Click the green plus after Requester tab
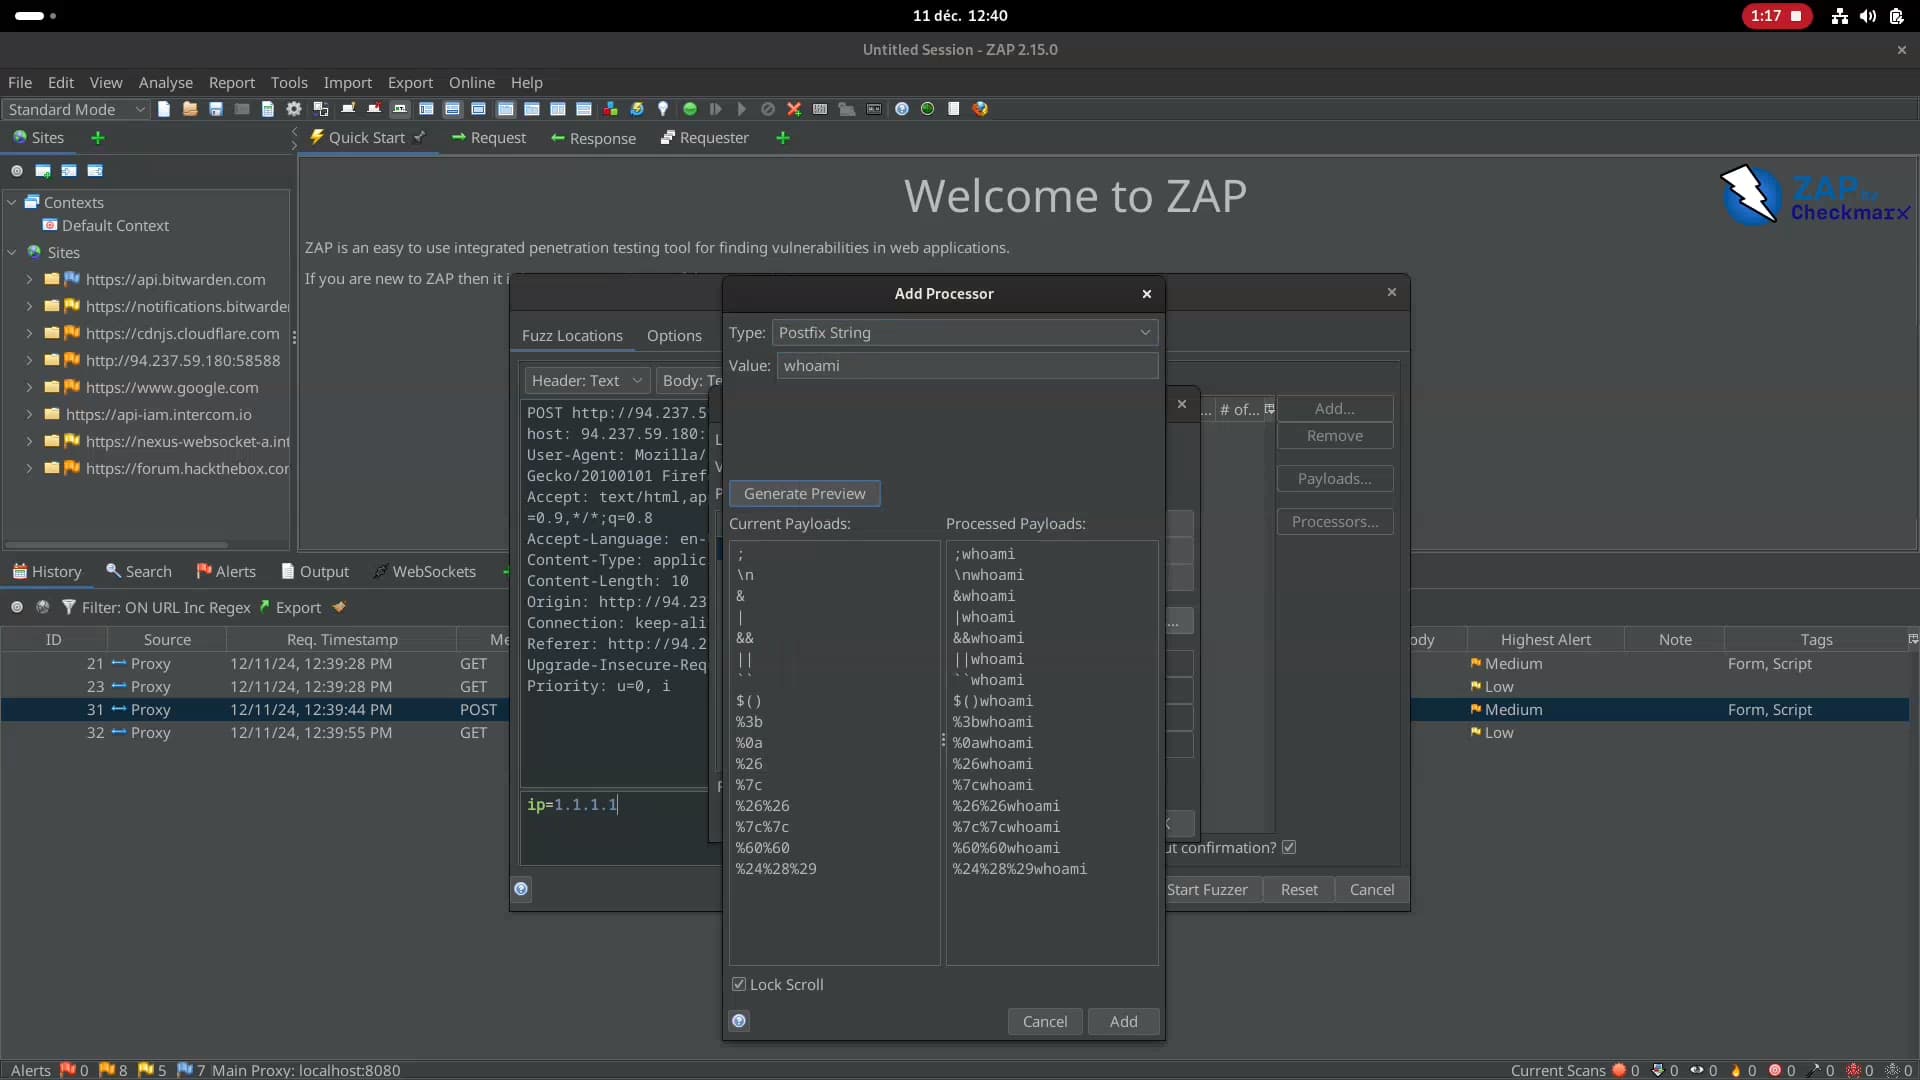 pos(783,138)
